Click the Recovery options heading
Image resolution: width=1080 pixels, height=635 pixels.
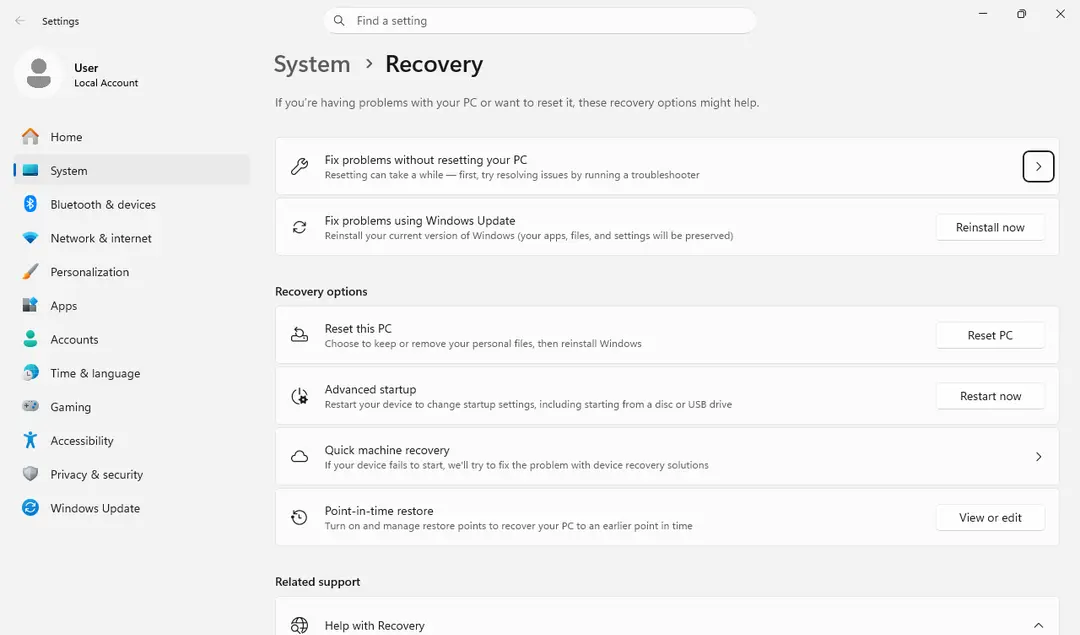(x=321, y=291)
